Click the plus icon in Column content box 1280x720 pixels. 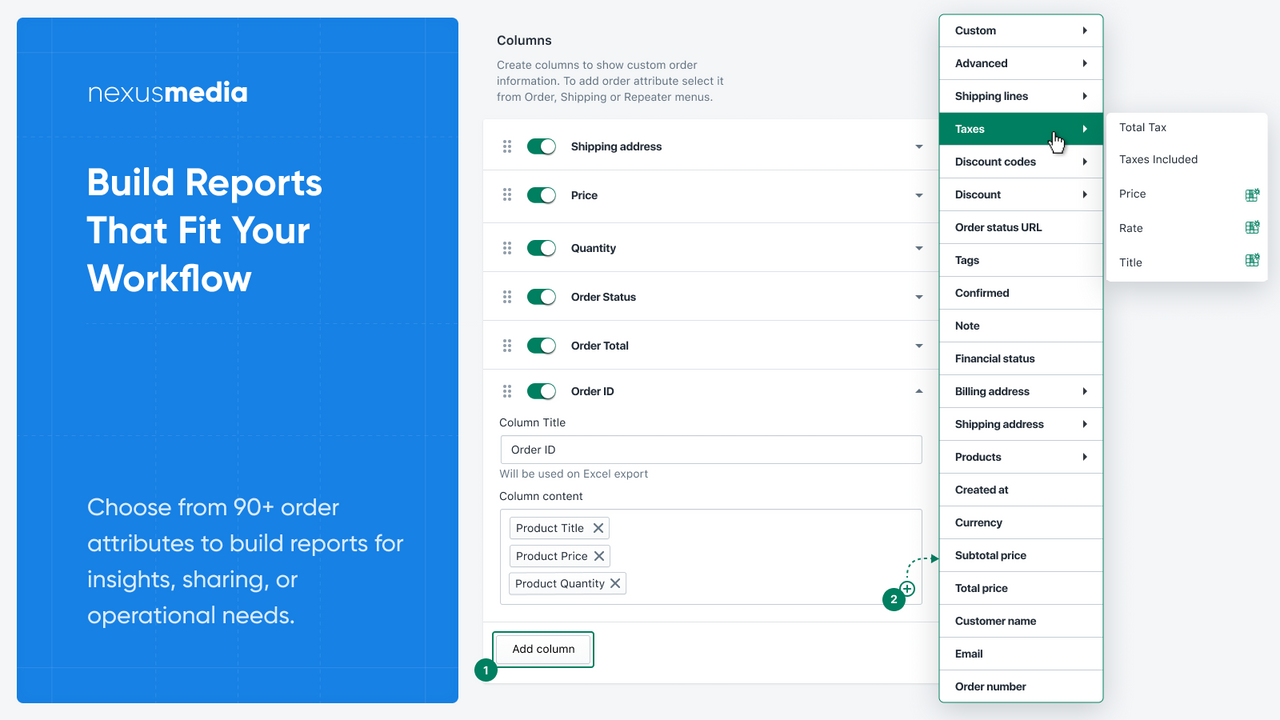908,589
